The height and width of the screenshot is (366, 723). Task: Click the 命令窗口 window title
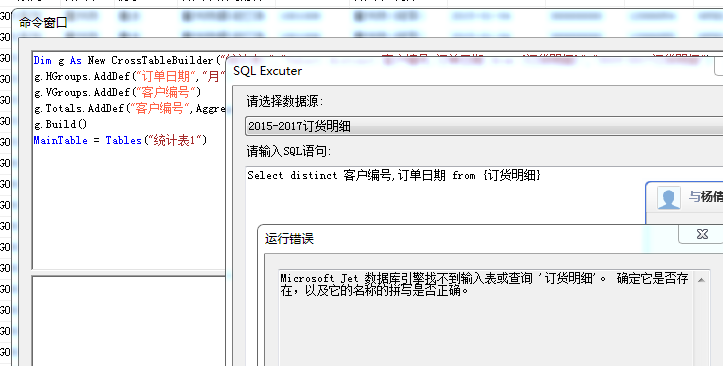point(43,22)
